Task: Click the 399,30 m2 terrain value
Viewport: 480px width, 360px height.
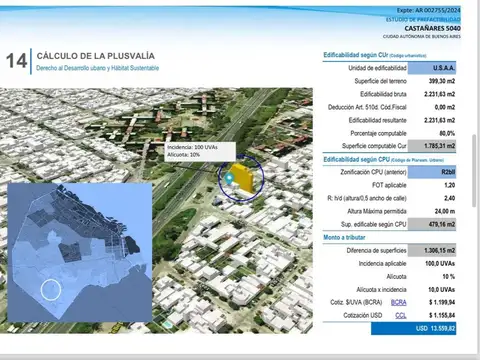Action: click(442, 81)
